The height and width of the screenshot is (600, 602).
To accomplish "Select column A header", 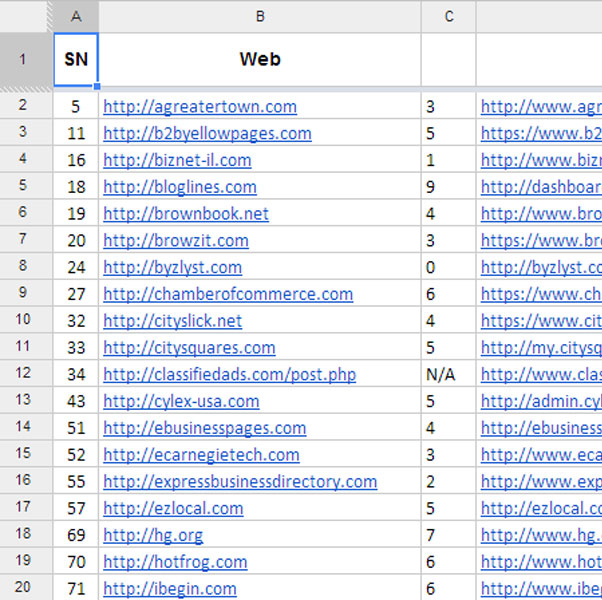I will pos(76,16).
